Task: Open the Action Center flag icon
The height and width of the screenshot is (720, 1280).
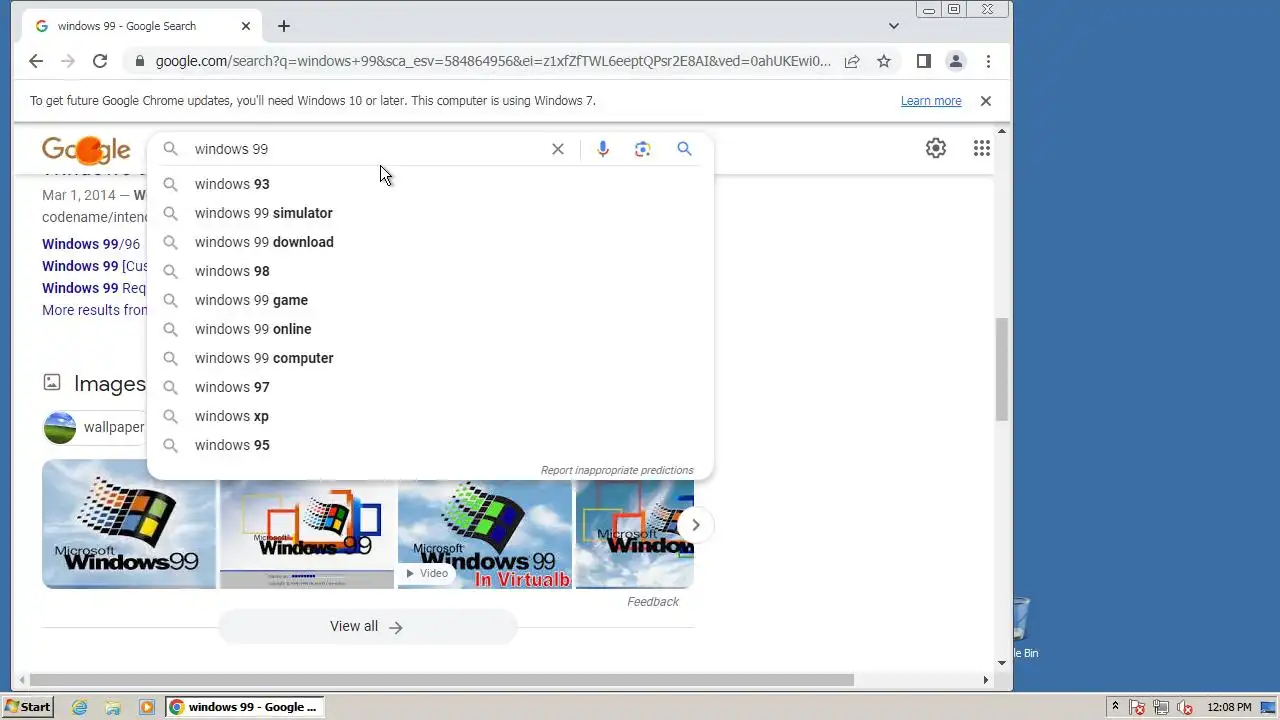Action: pos(1137,708)
